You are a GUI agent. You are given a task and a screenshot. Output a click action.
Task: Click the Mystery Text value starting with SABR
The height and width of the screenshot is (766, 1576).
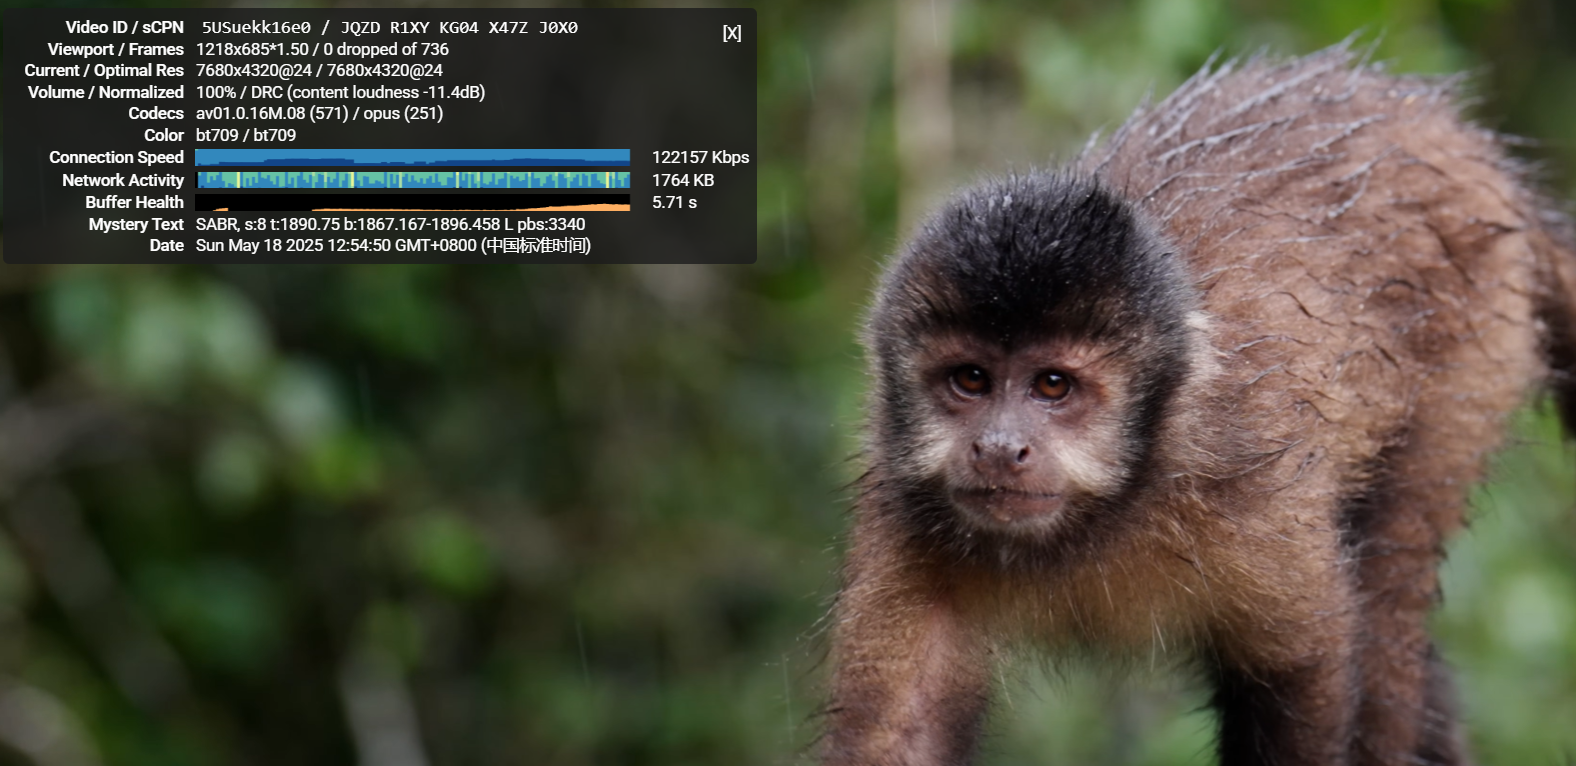(390, 224)
